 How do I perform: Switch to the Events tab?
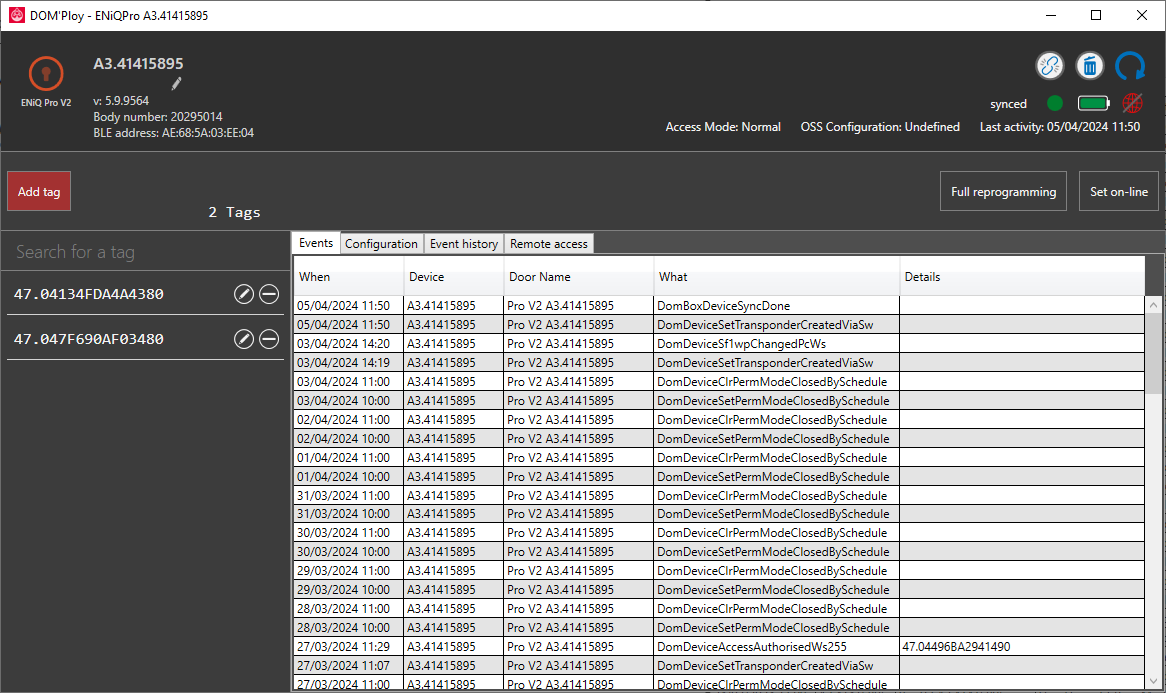coord(316,243)
